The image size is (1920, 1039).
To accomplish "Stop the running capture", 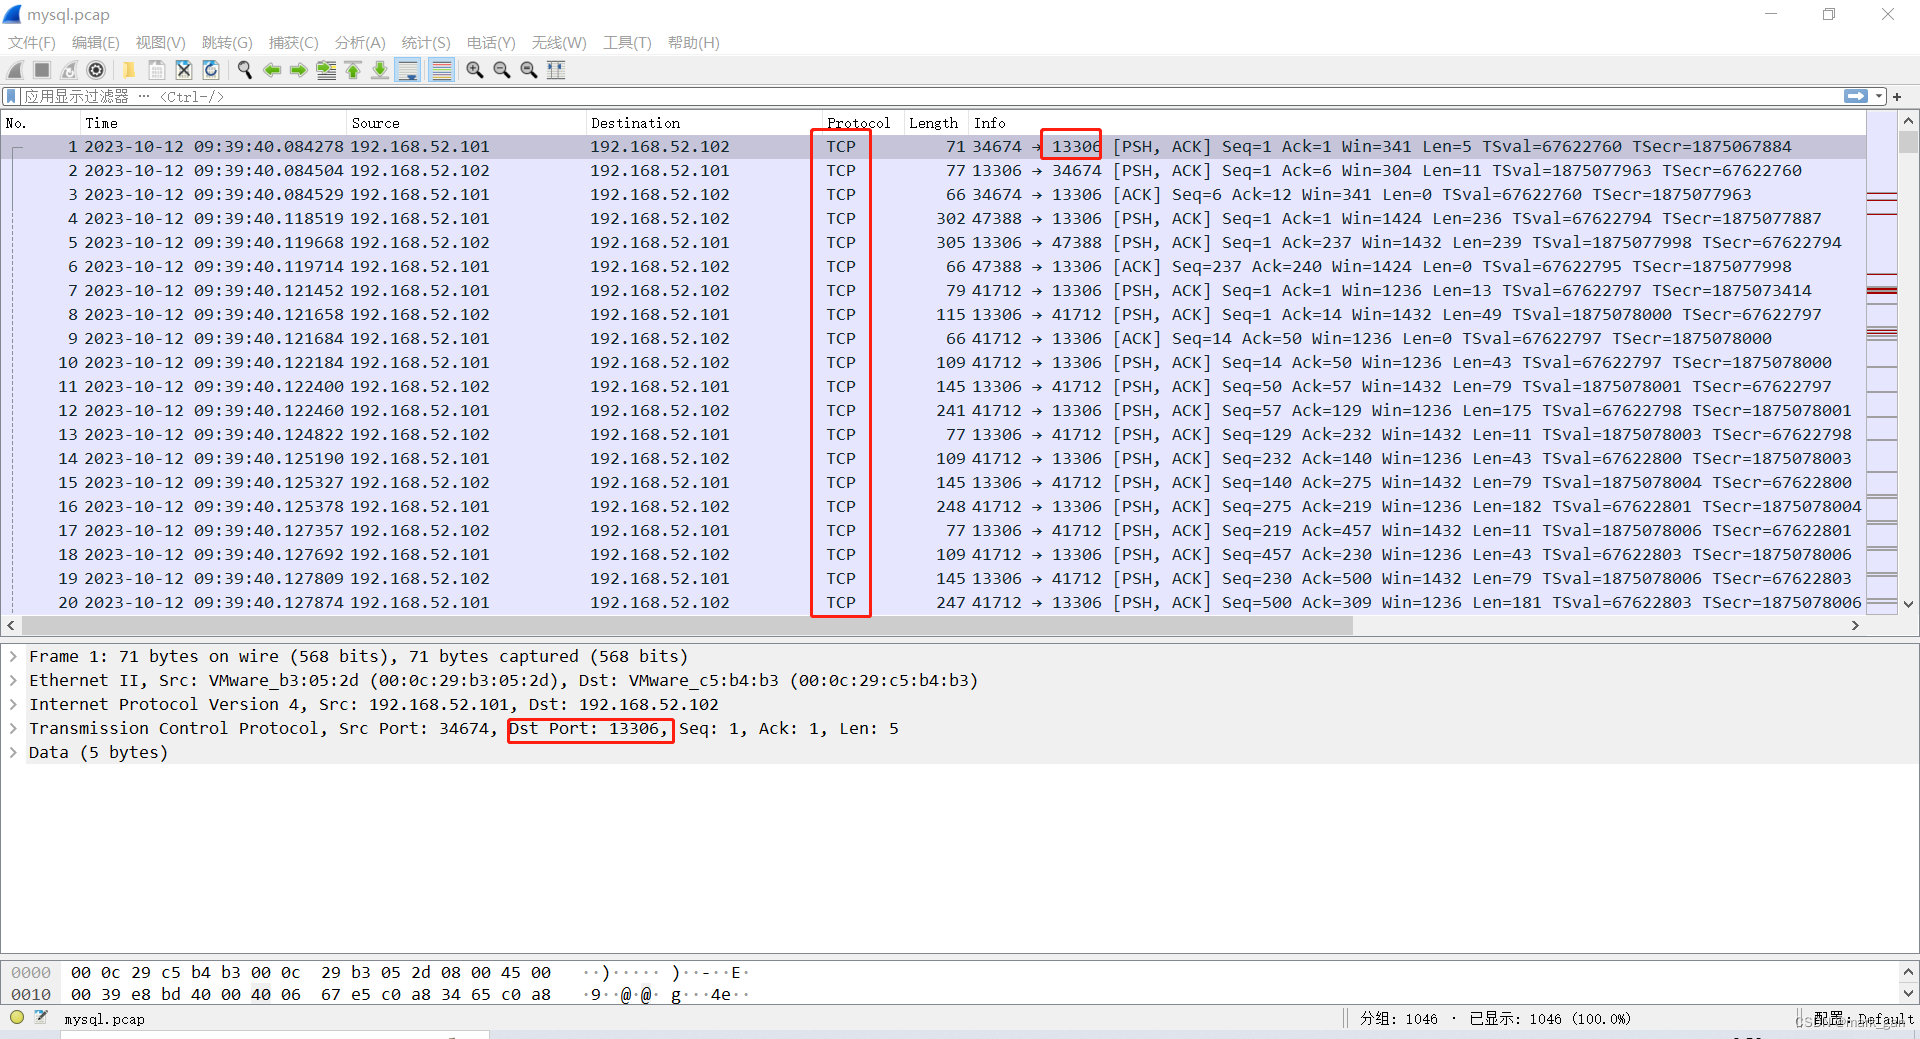I will click(41, 70).
